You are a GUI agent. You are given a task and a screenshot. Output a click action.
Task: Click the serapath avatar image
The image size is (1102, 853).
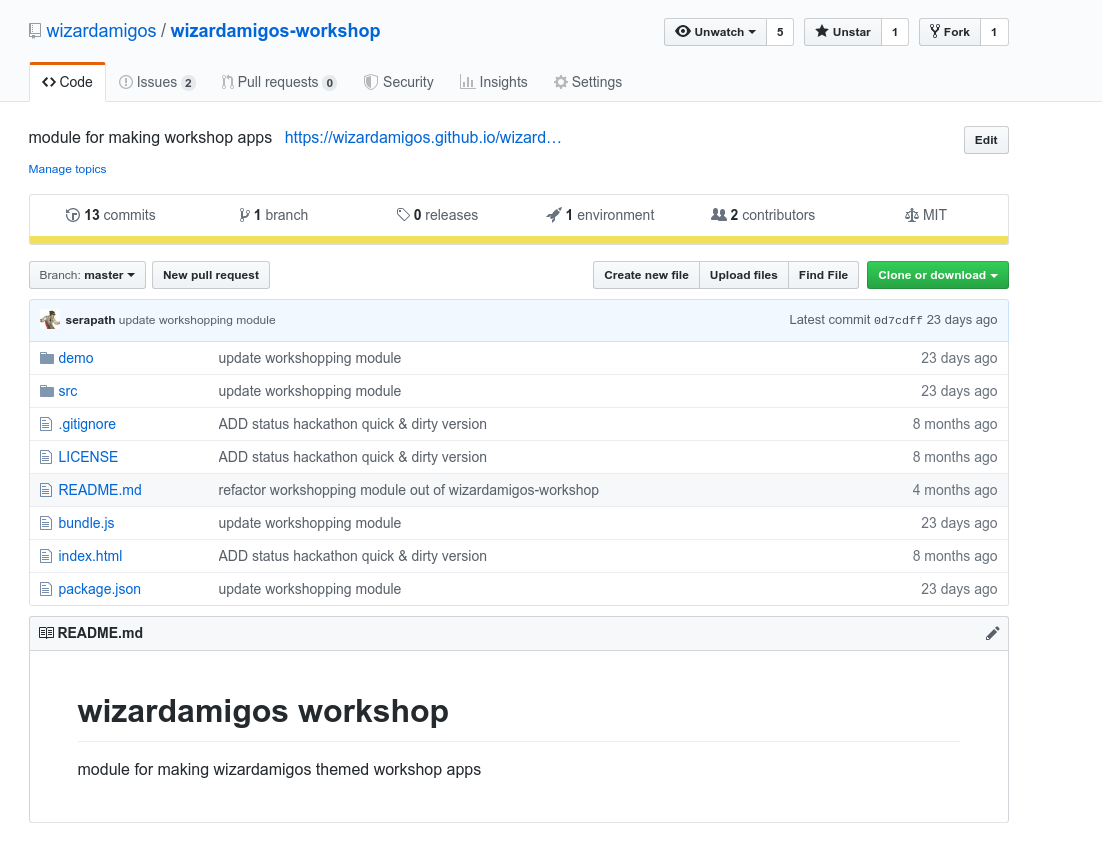[x=50, y=320]
